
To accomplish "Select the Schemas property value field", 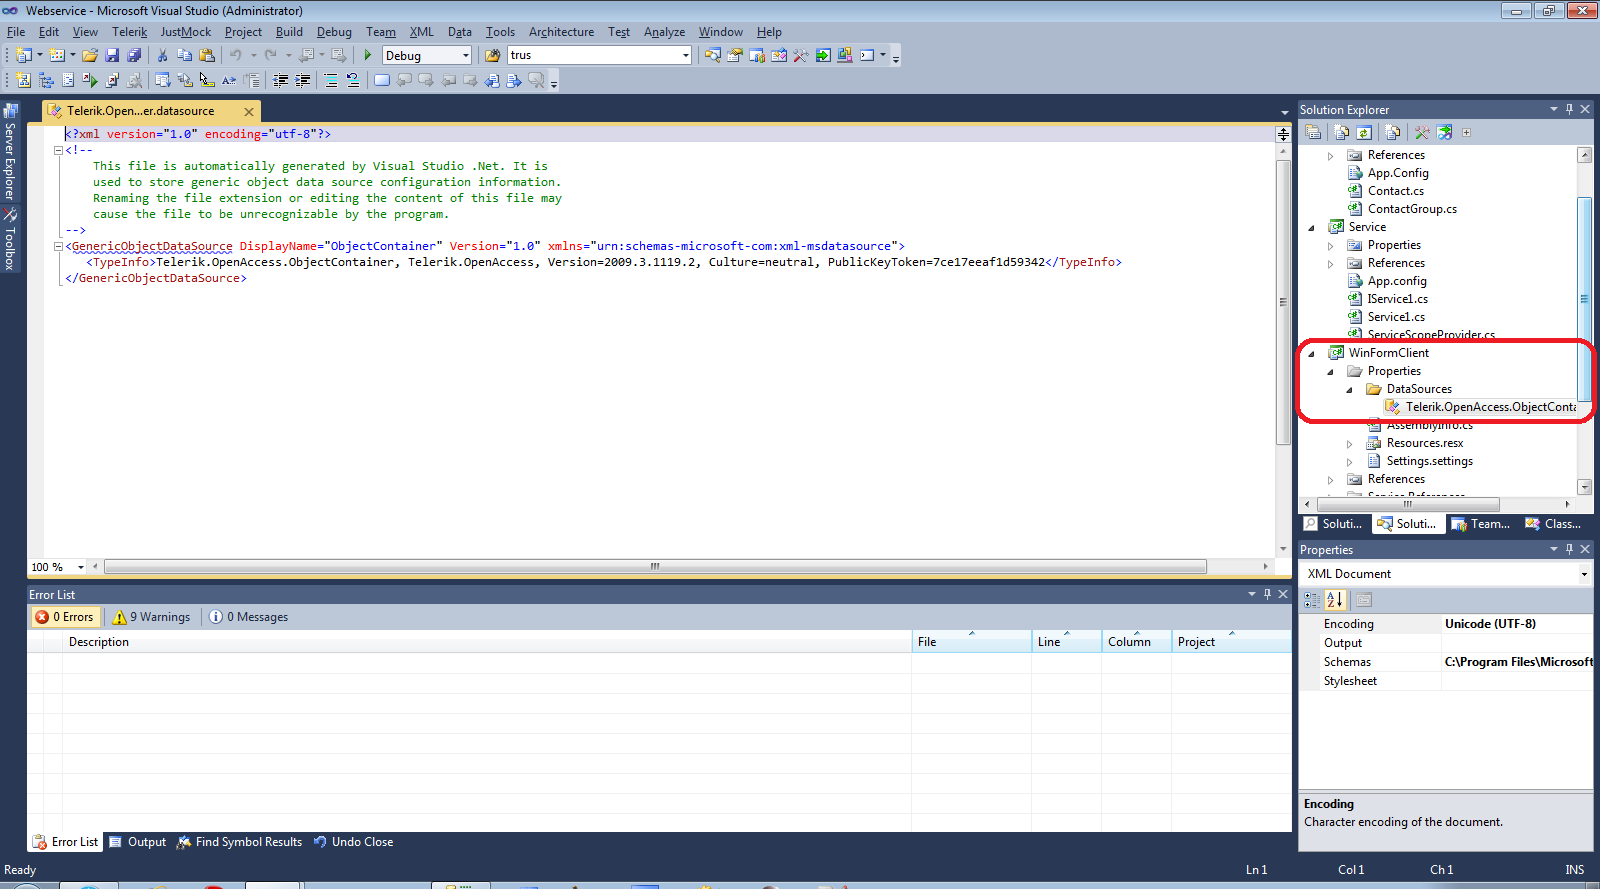I will [x=1518, y=662].
